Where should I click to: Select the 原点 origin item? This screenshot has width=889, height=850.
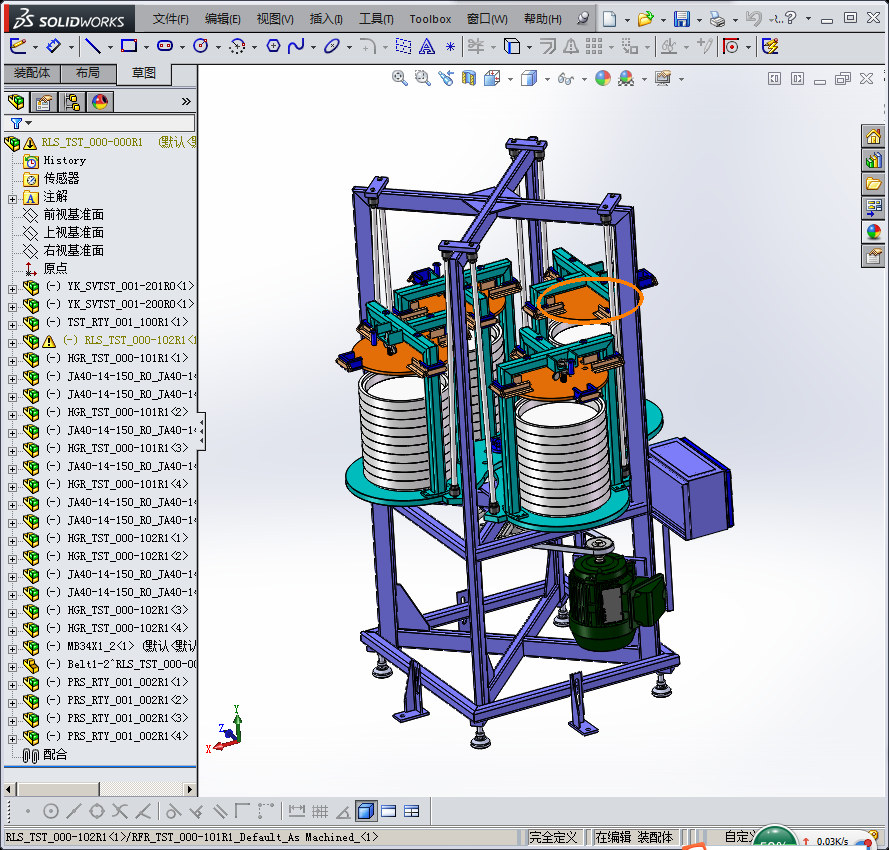[x=56, y=268]
